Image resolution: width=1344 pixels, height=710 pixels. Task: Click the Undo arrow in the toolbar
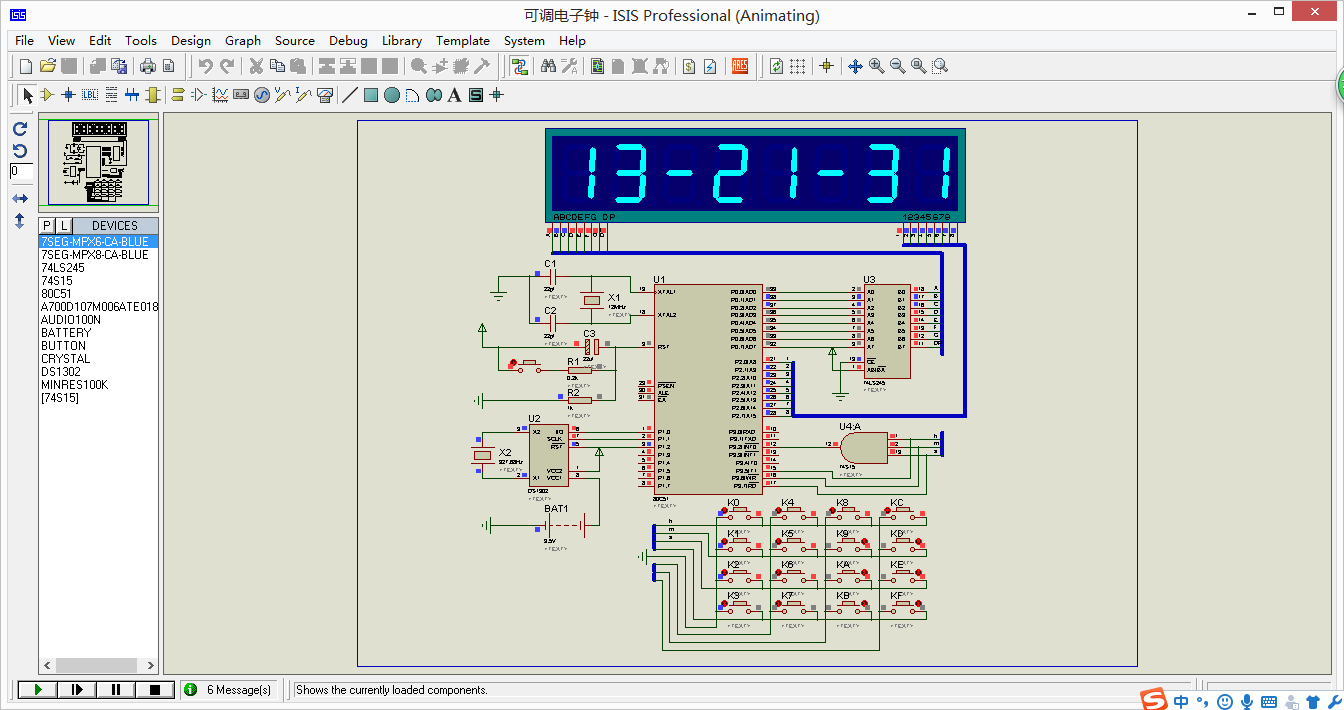coord(205,66)
